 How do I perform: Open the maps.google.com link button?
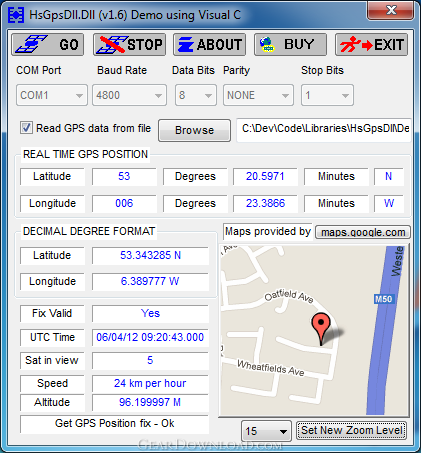363,232
